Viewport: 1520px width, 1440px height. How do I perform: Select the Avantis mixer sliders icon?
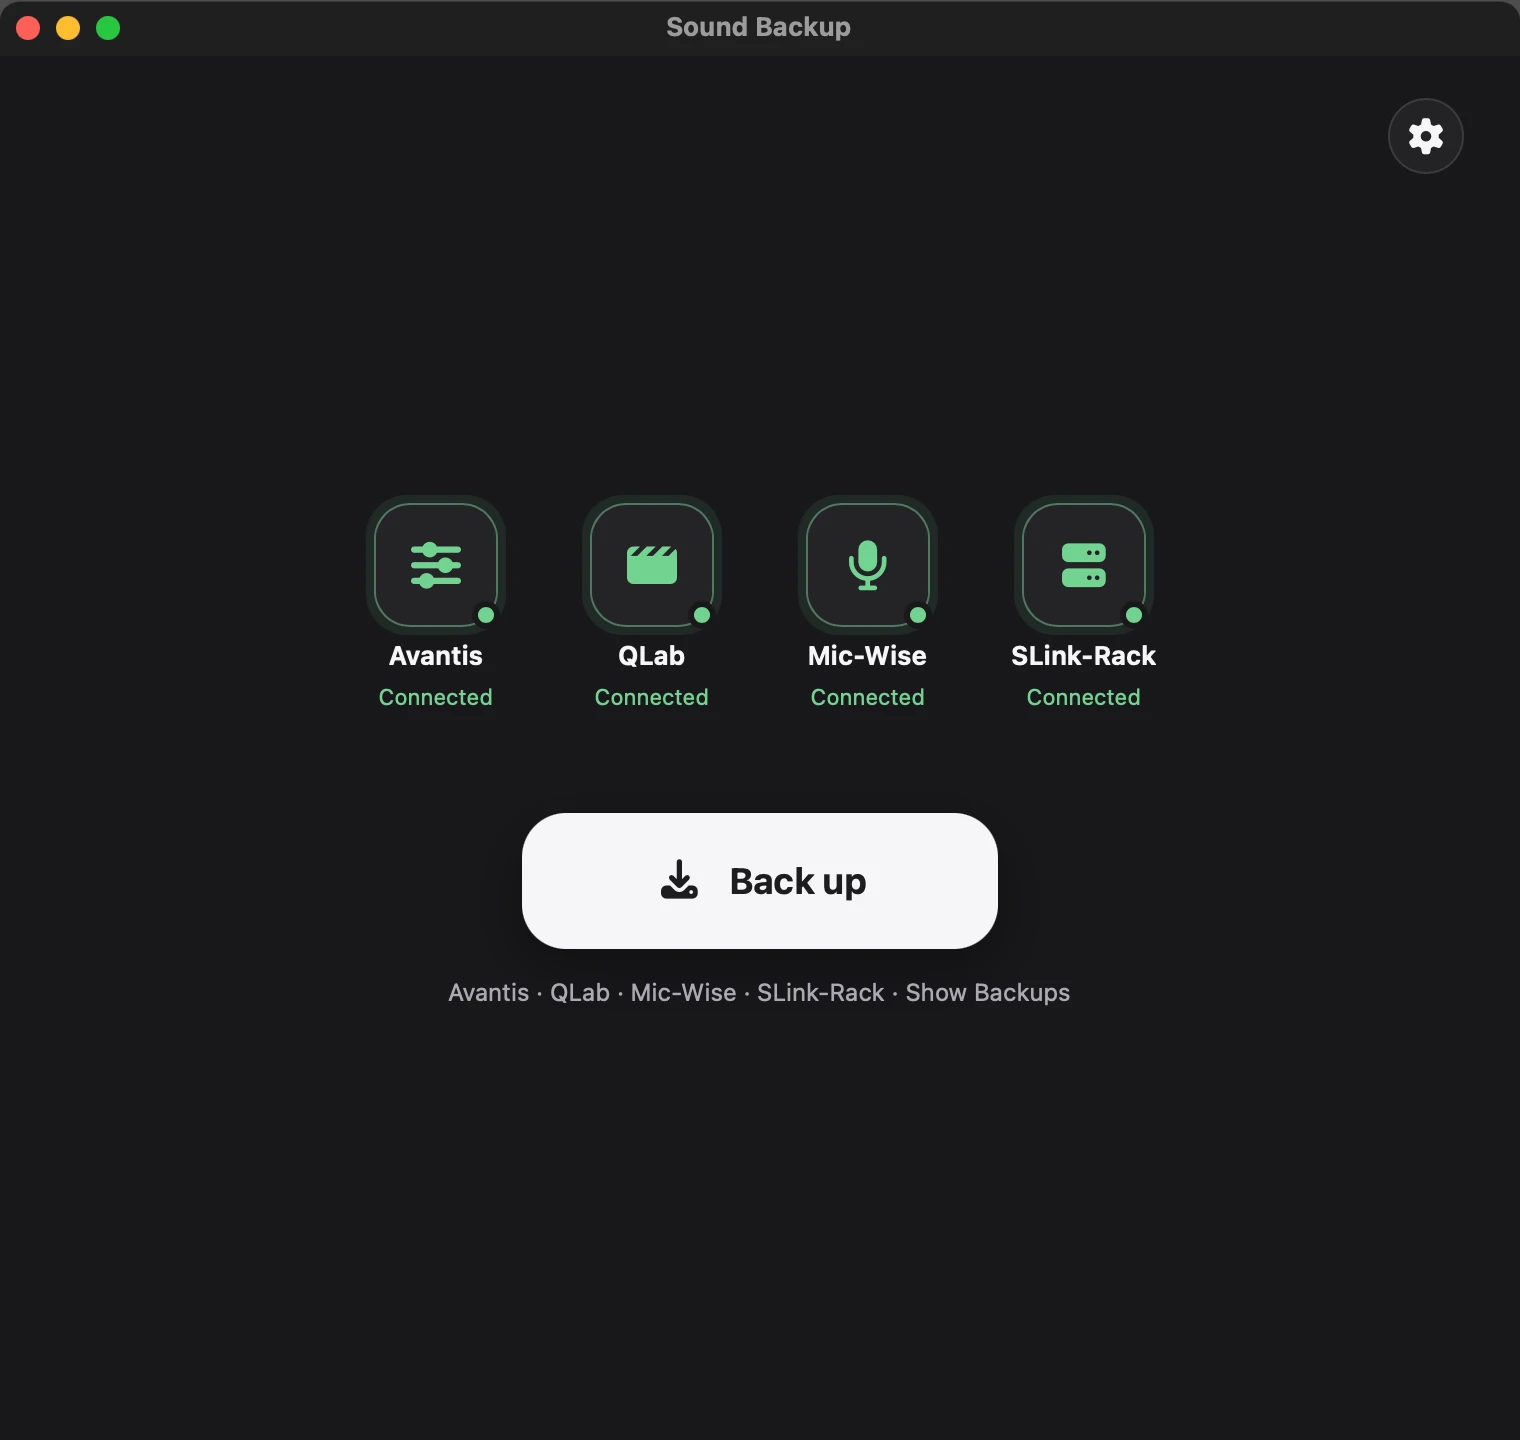436,565
